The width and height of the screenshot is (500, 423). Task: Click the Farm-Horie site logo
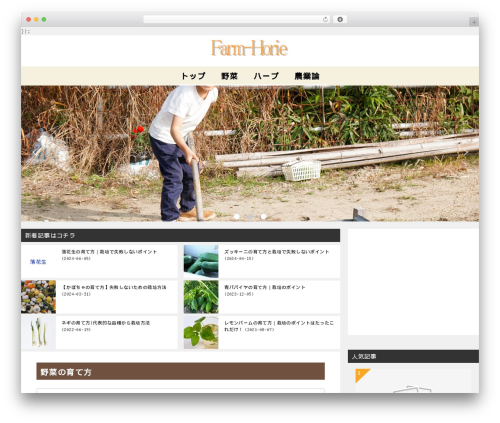249,48
